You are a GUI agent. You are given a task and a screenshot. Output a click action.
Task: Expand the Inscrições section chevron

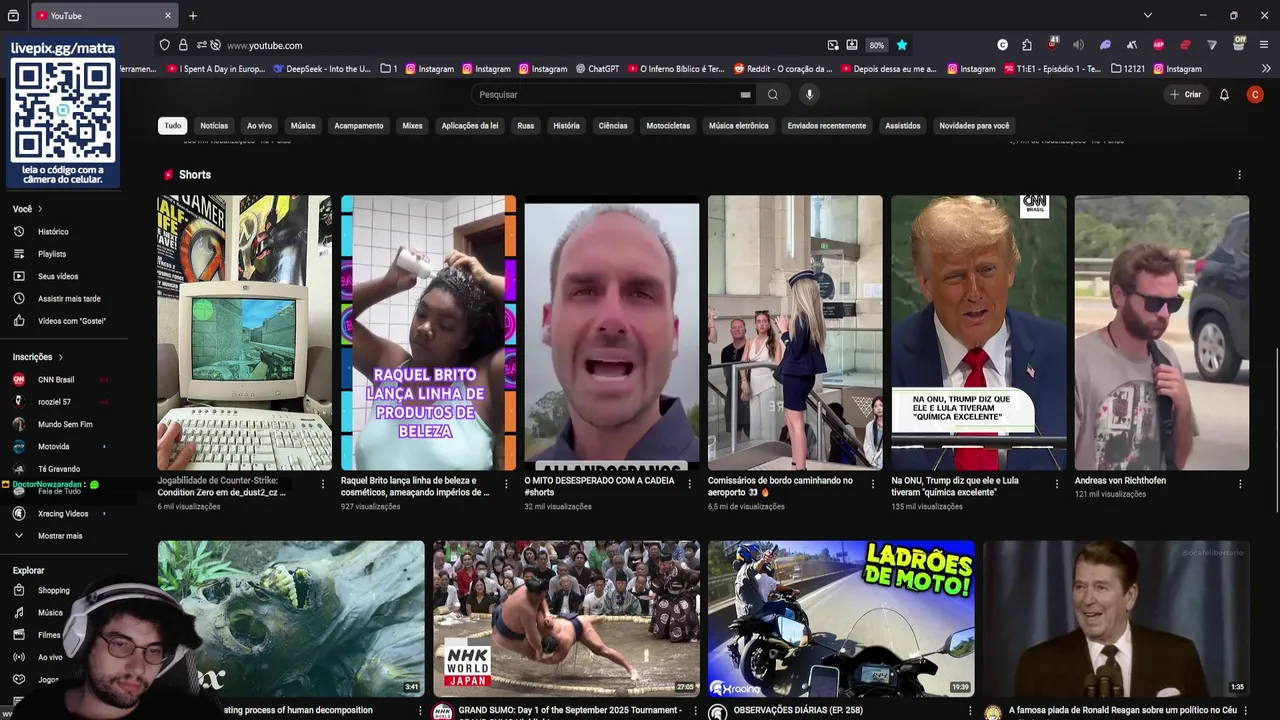click(60, 357)
